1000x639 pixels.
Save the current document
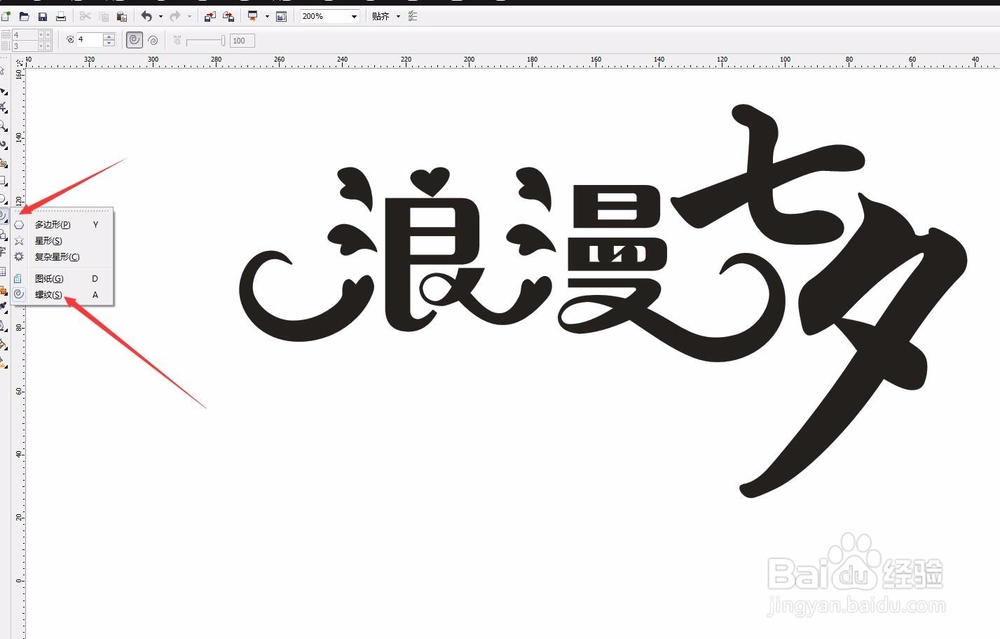(x=41, y=15)
